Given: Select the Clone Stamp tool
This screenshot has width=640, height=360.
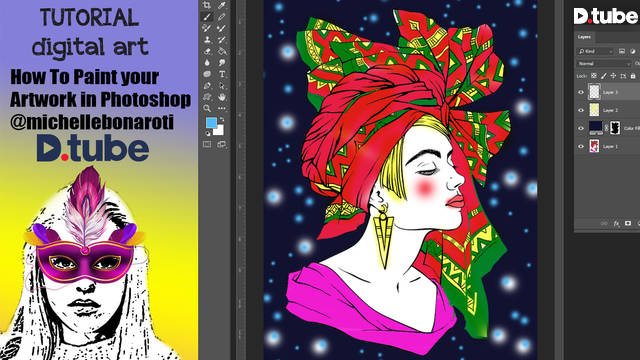Looking at the screenshot, I should click(207, 40).
